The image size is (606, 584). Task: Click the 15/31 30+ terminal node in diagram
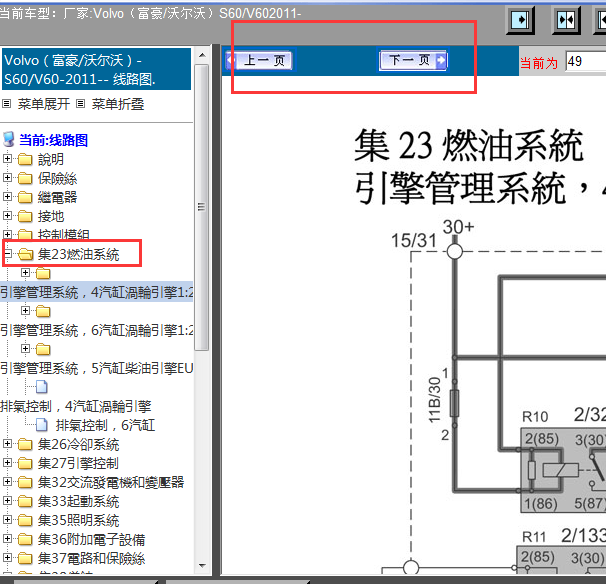(455, 251)
